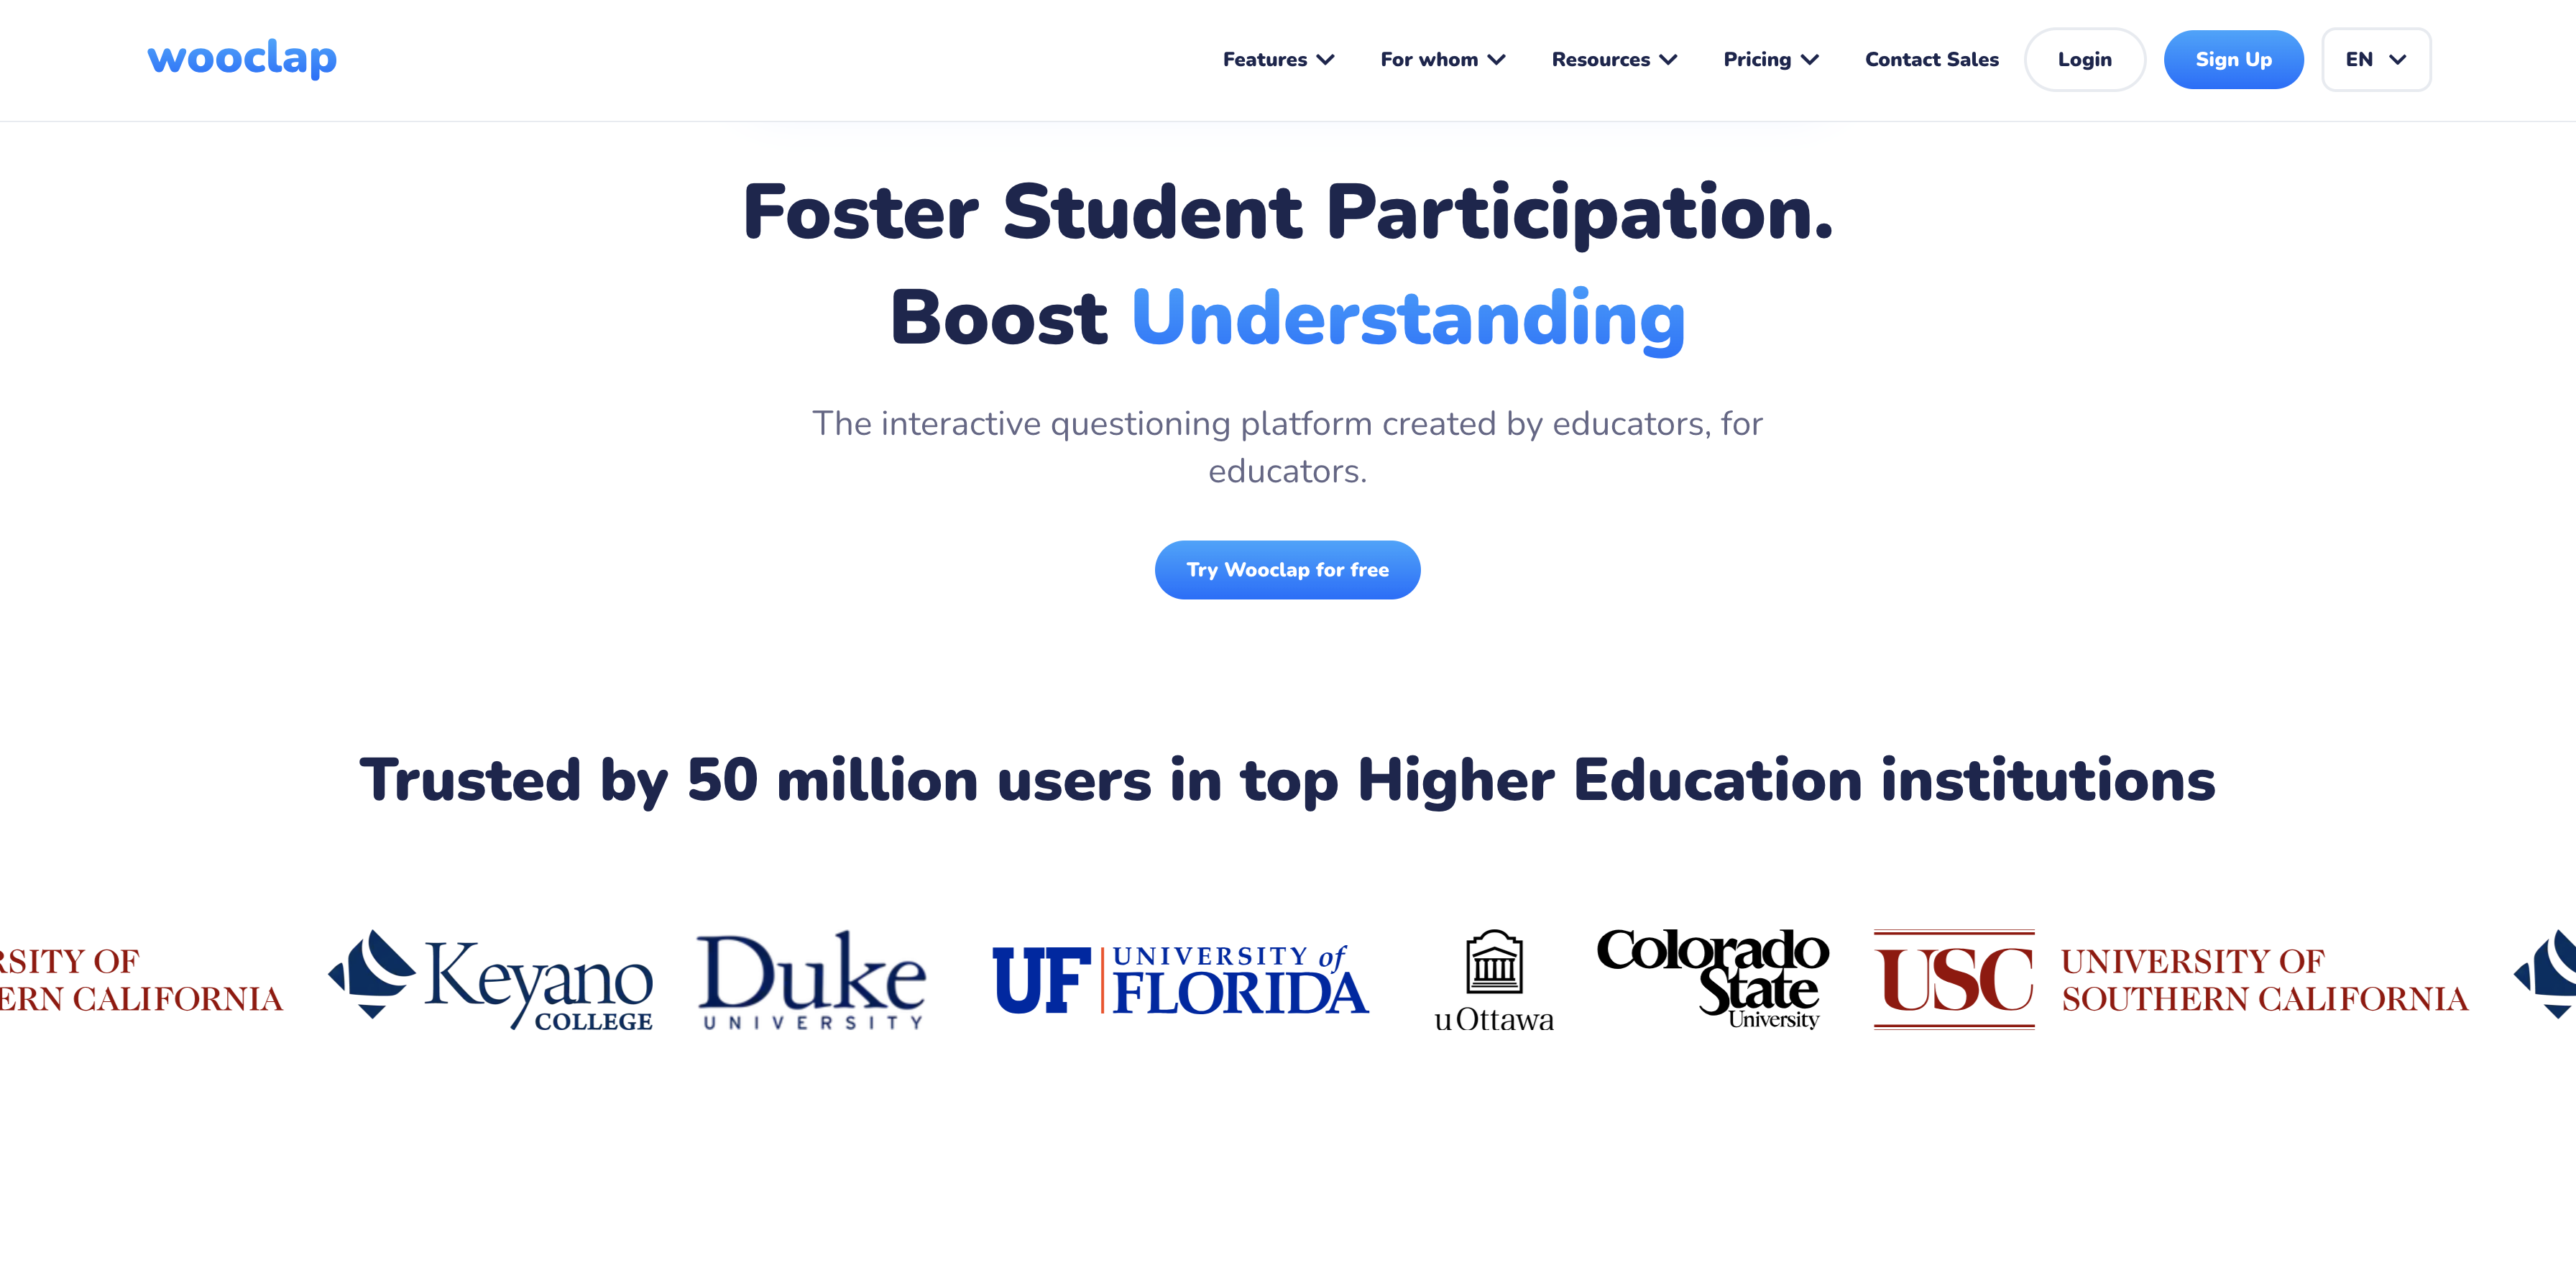Click the chevron next to Features

(x=1326, y=60)
